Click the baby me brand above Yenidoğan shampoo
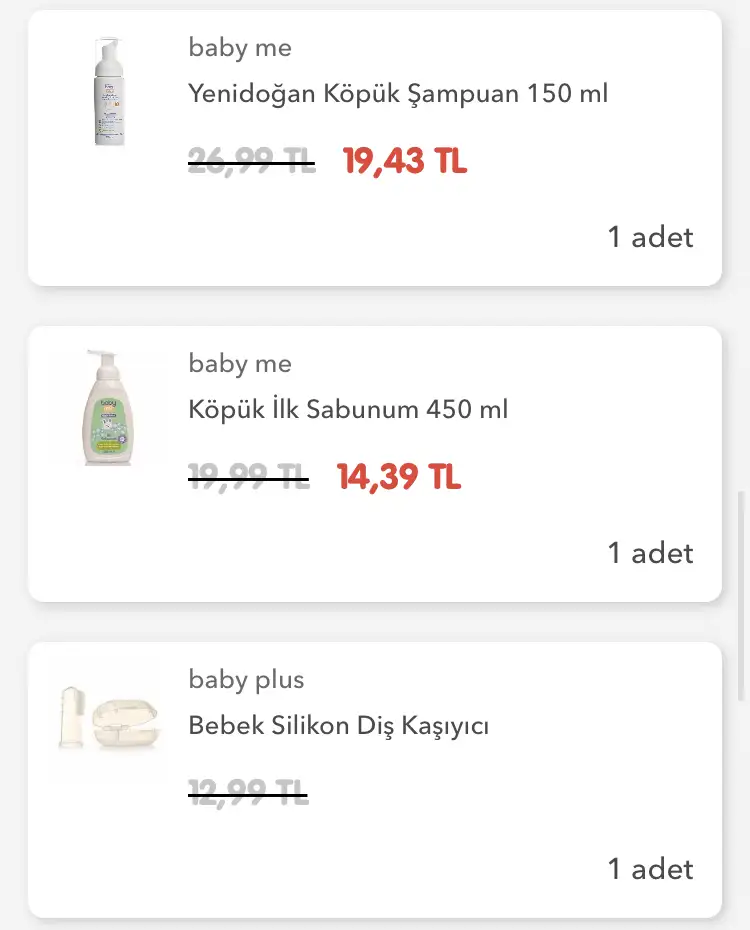This screenshot has width=750, height=930. click(240, 47)
